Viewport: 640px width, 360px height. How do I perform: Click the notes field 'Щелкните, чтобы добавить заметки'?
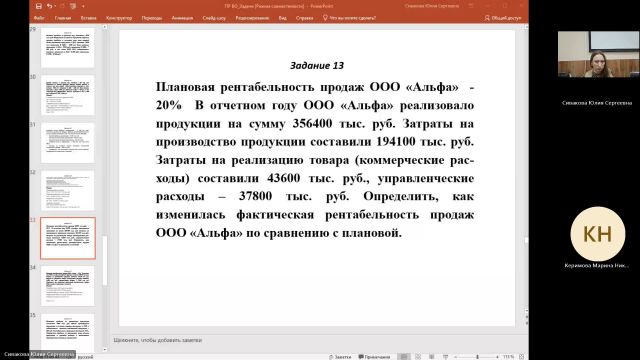pyautogui.click(x=158, y=340)
